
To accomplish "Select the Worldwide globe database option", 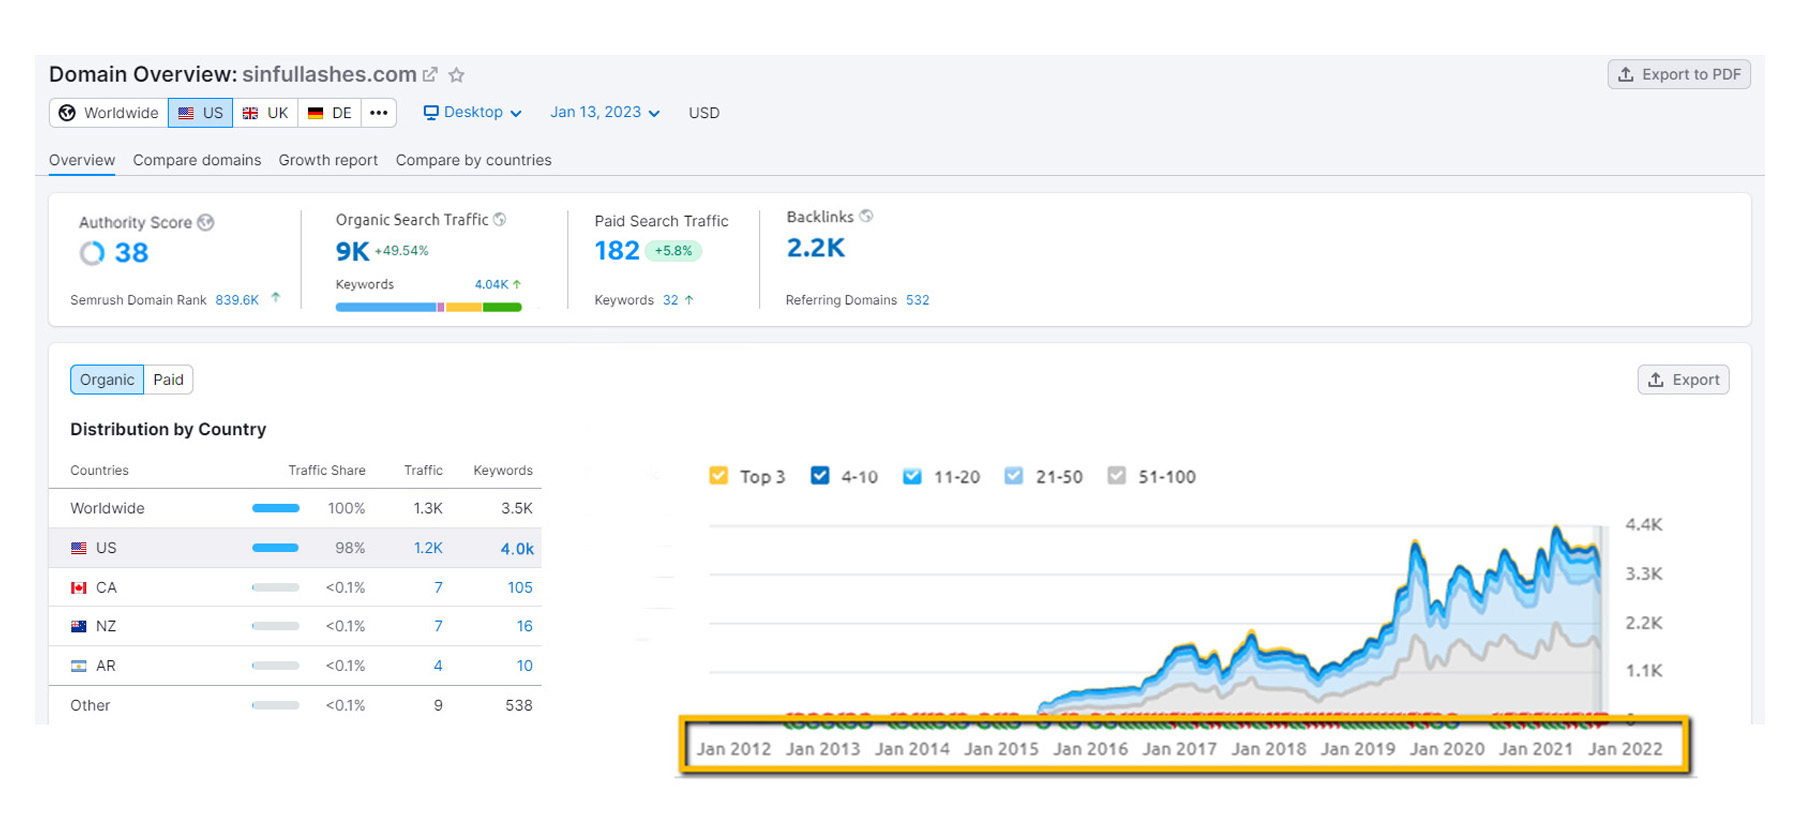I will click(x=109, y=113).
